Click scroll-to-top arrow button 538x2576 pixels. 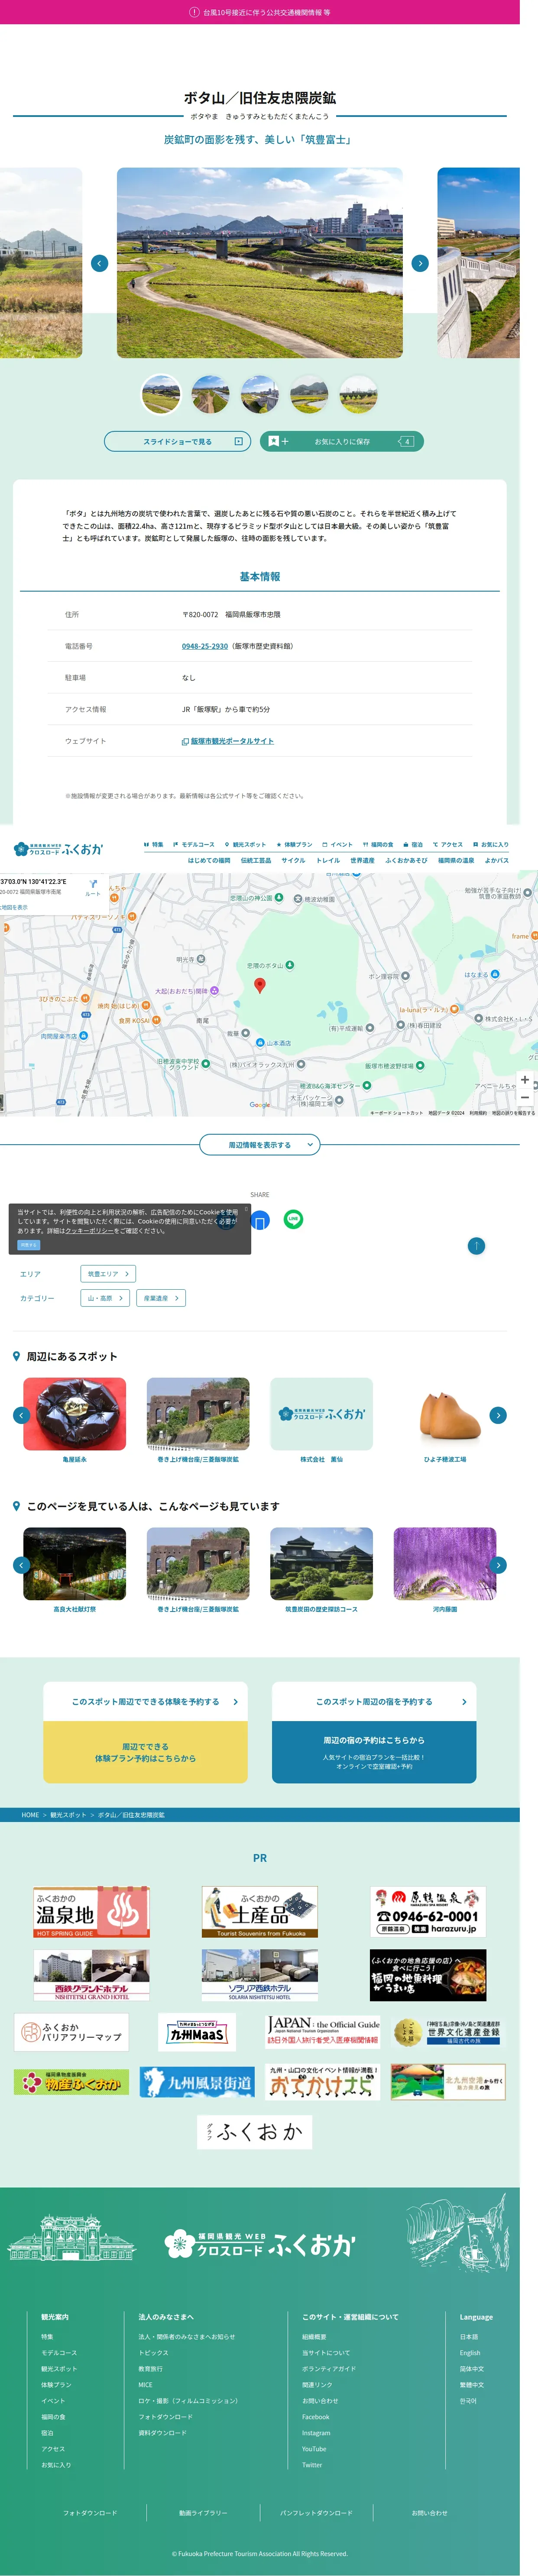[476, 1245]
